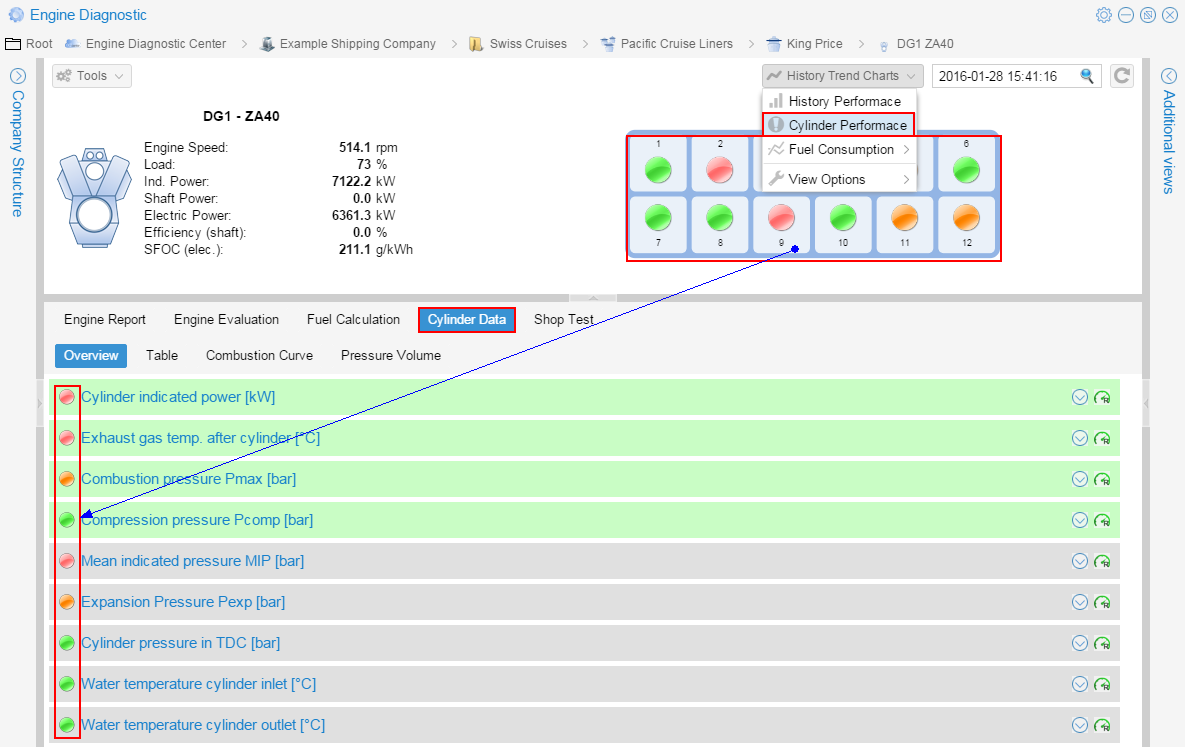Toggle the green lamp beside Compression pressure Pcomp
The image size is (1185, 747).
66,519
